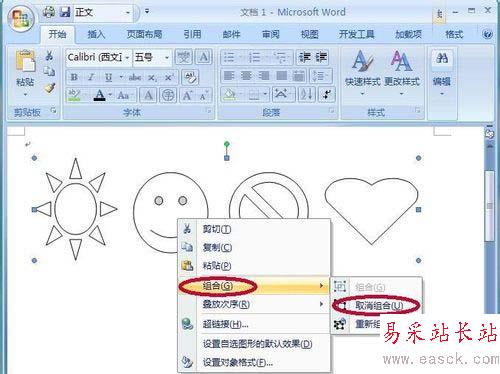Click Decrease Indent icon
The height and width of the screenshot is (374, 500).
pos(305,58)
